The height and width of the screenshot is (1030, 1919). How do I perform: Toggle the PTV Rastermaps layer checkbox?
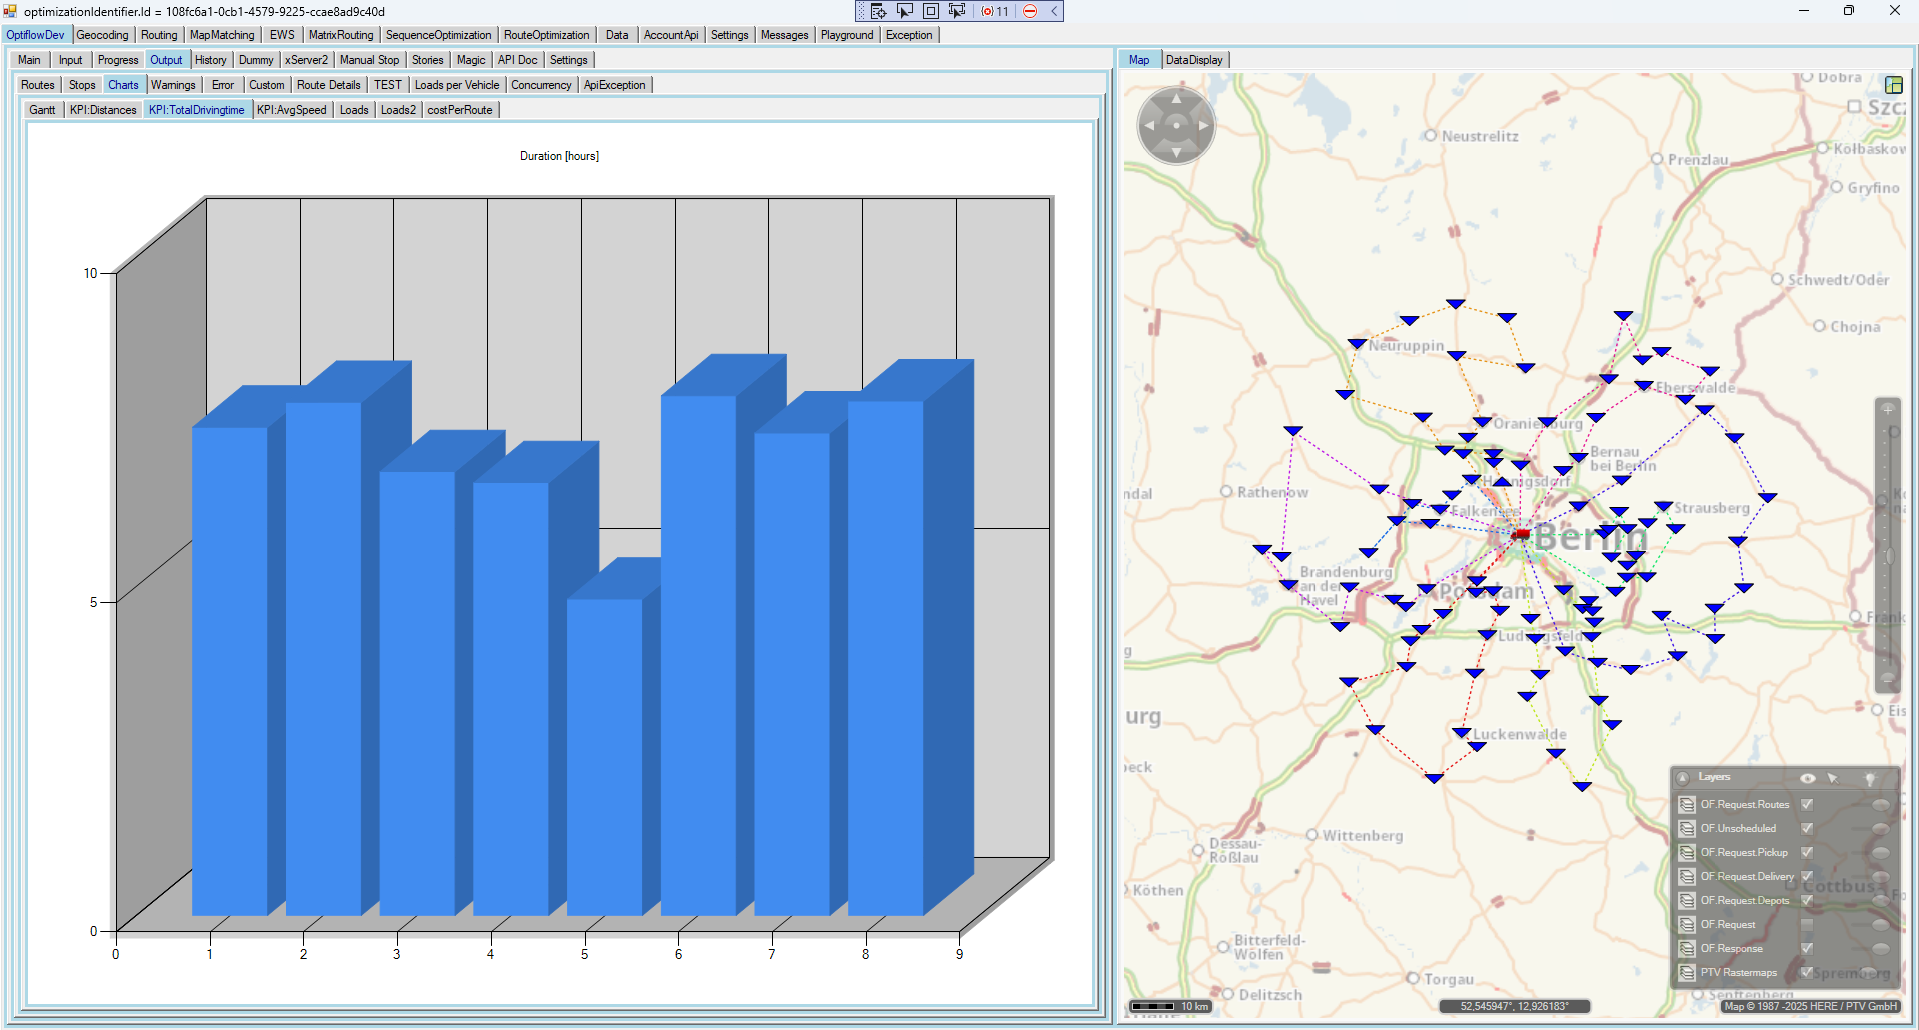coord(1807,972)
